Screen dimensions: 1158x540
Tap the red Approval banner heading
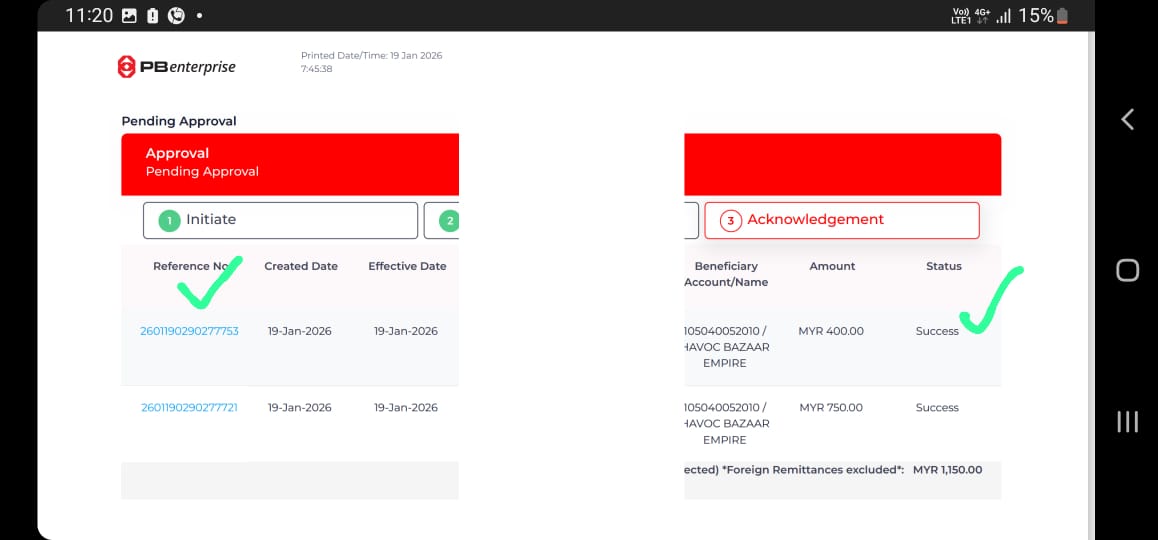tap(177, 153)
